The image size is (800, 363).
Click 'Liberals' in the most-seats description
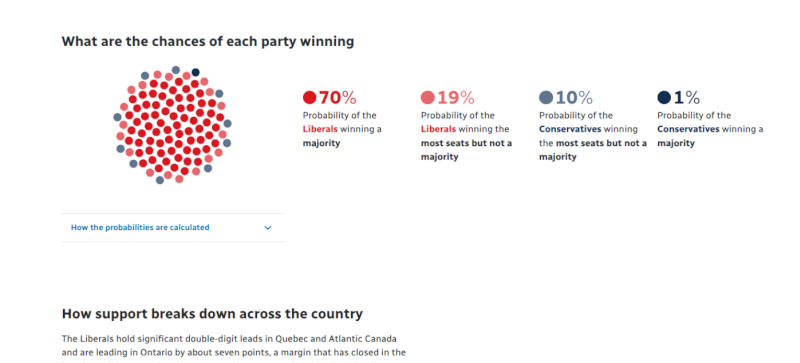tap(438, 129)
